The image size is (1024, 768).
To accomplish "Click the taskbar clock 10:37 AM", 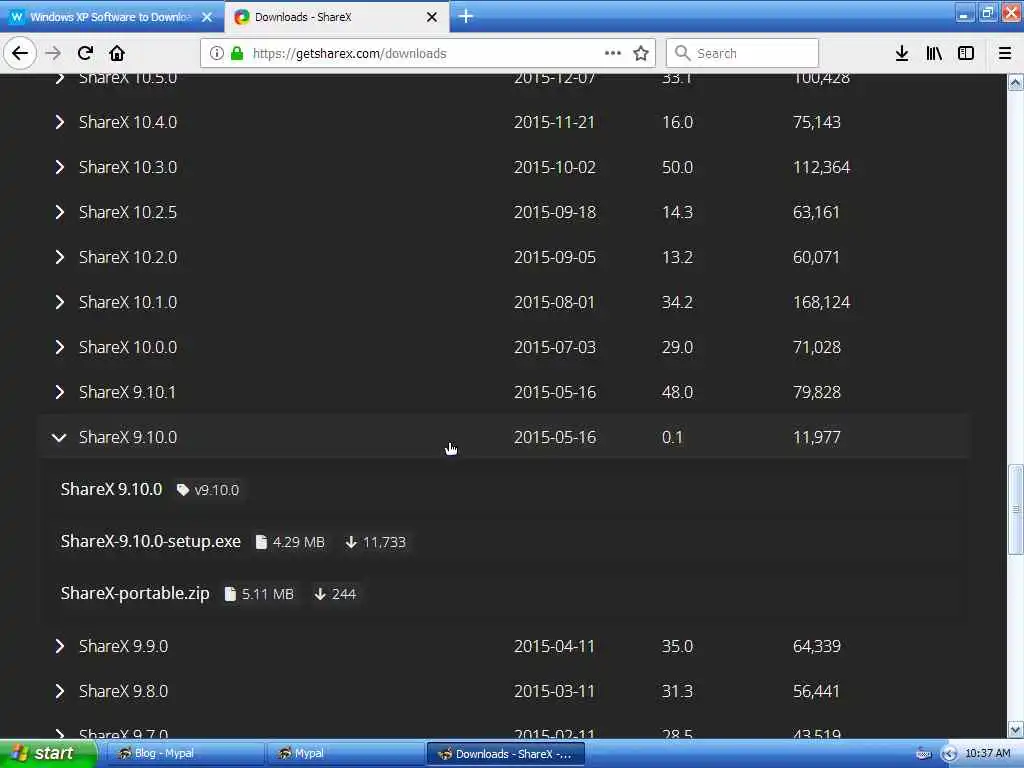I will [x=987, y=754].
